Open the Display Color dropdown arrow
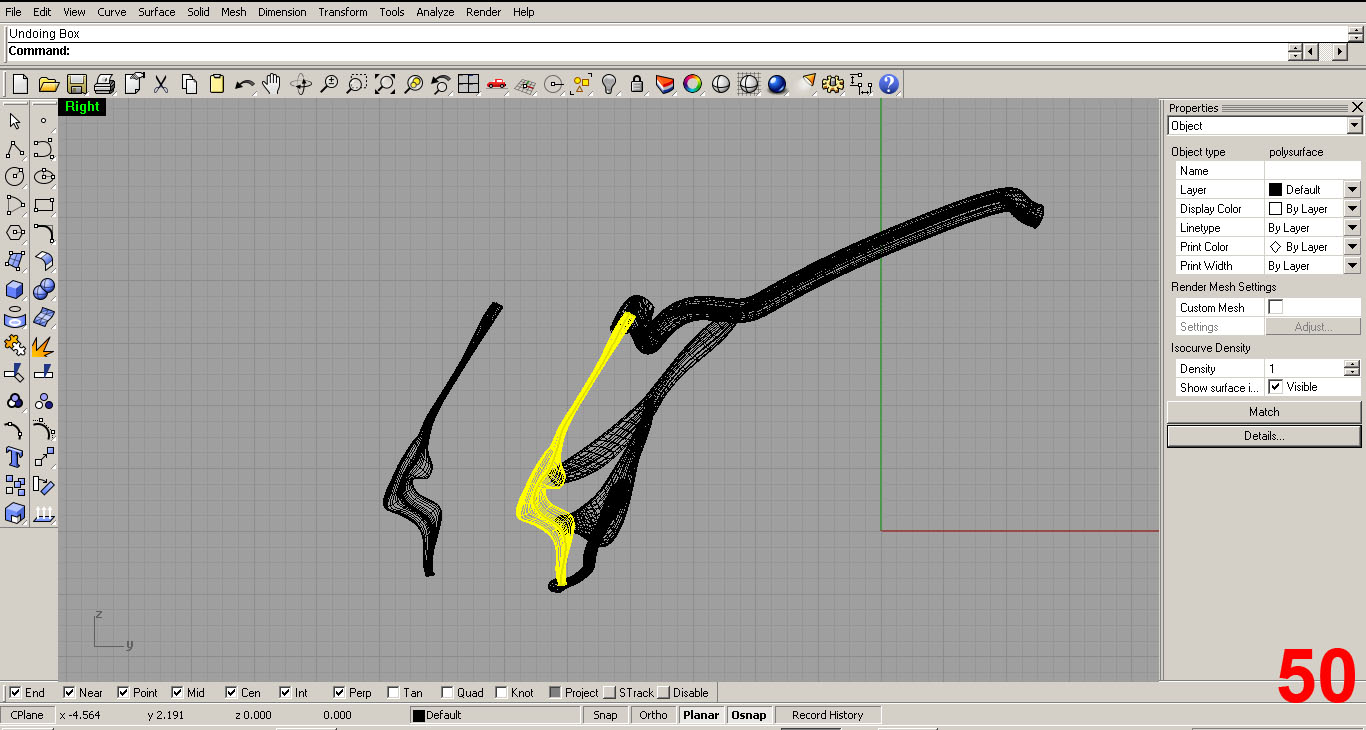 click(1352, 208)
